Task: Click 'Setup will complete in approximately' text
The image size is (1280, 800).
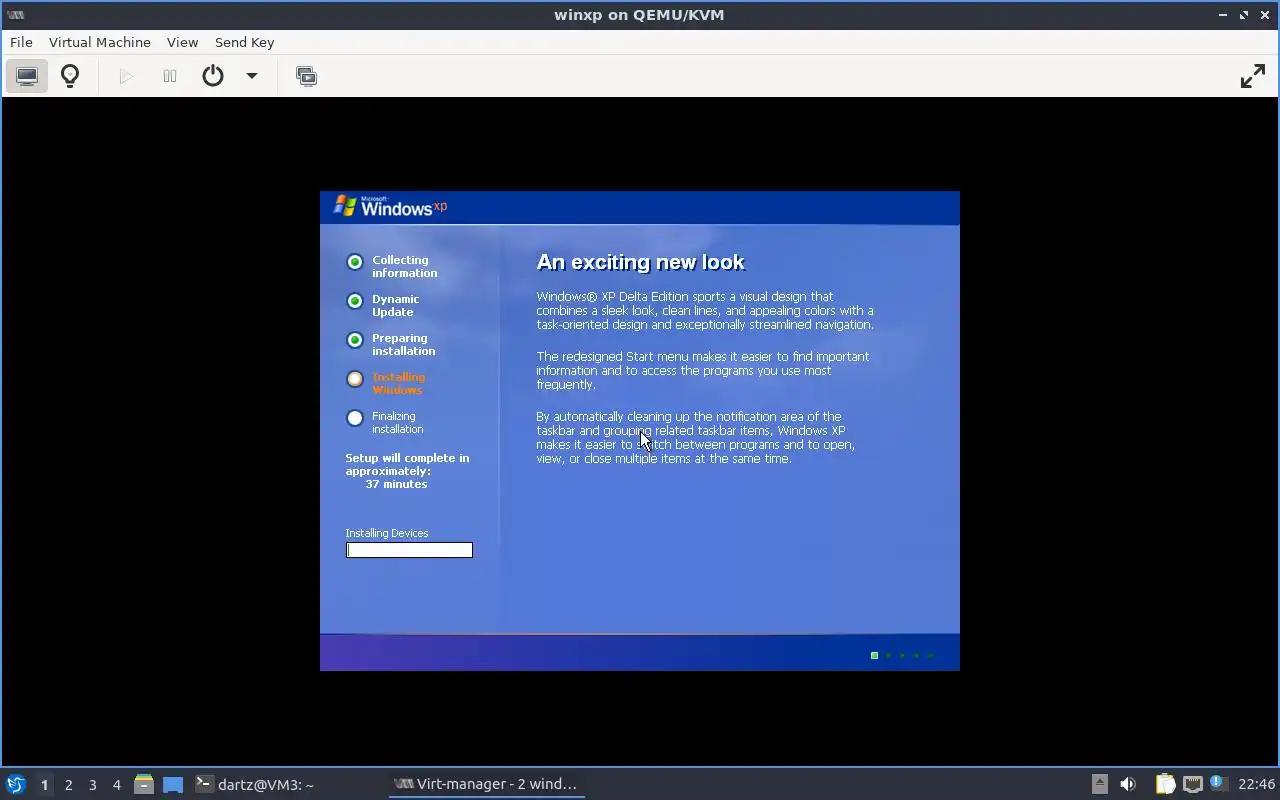Action: [407, 464]
